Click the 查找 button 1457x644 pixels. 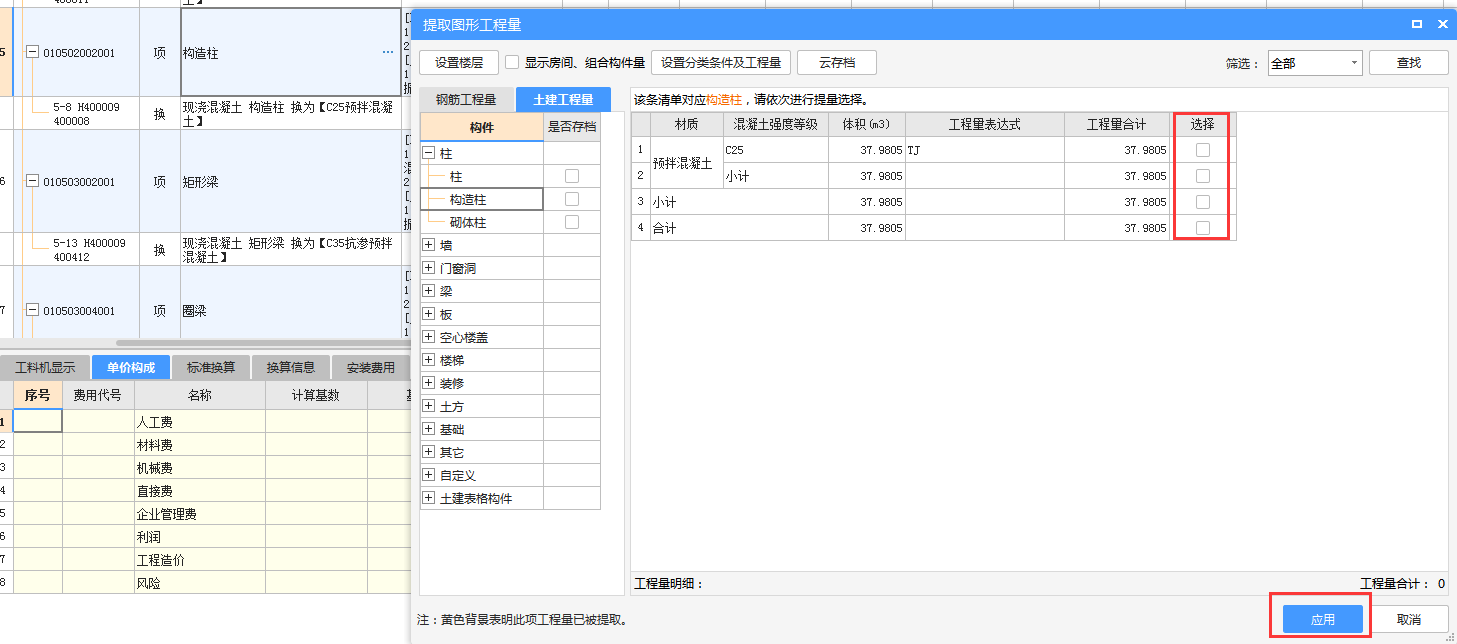coord(1409,62)
